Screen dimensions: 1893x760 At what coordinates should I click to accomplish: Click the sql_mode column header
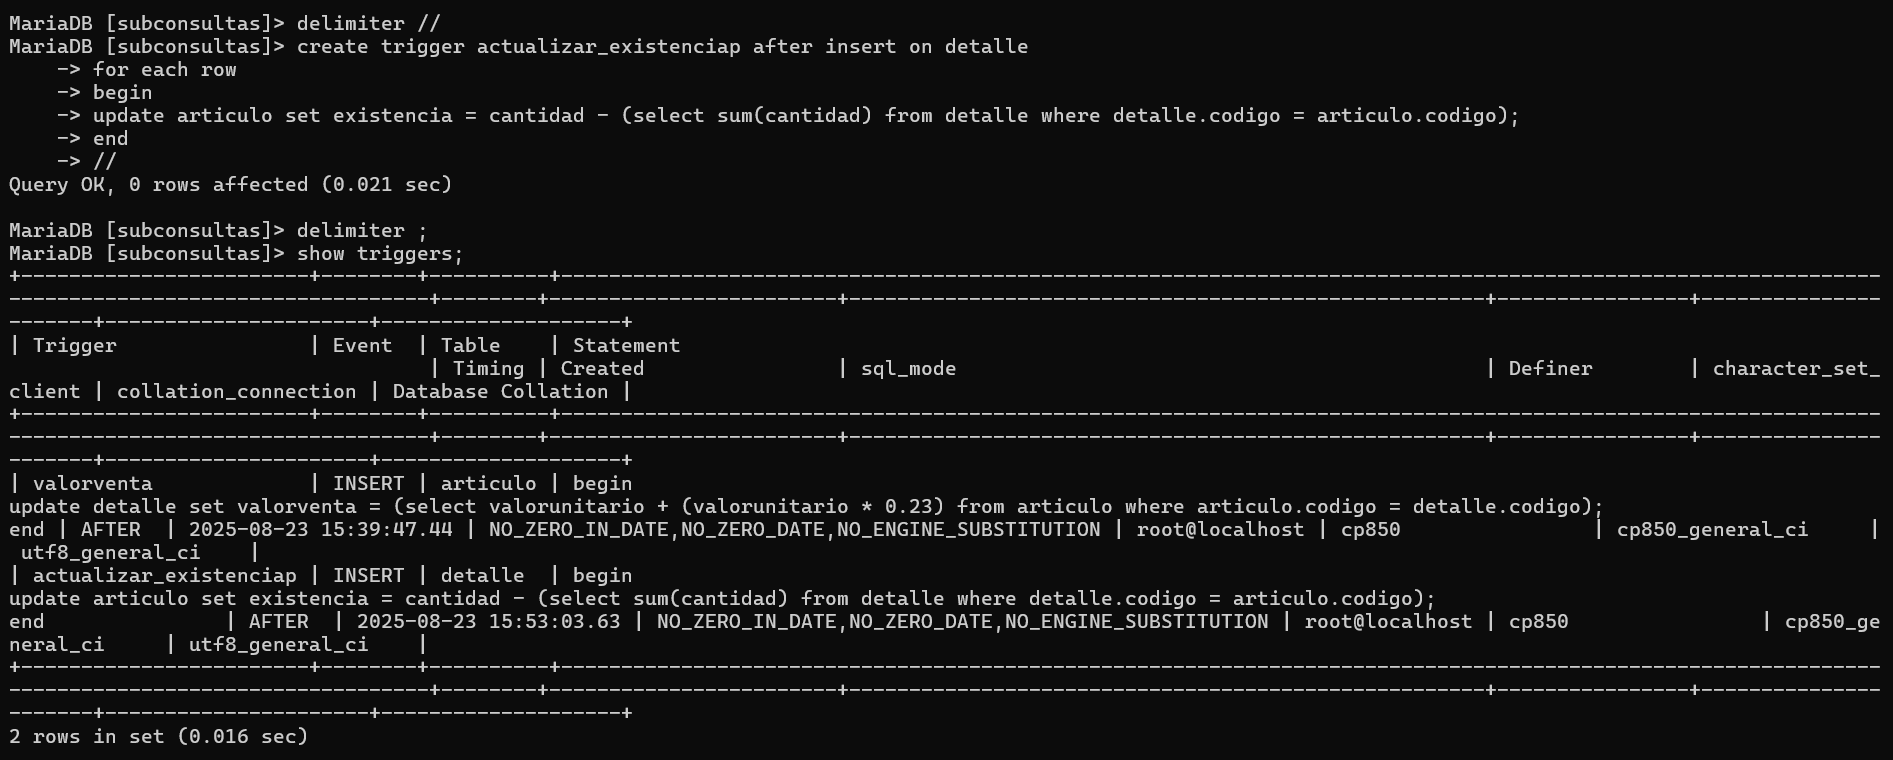point(908,368)
